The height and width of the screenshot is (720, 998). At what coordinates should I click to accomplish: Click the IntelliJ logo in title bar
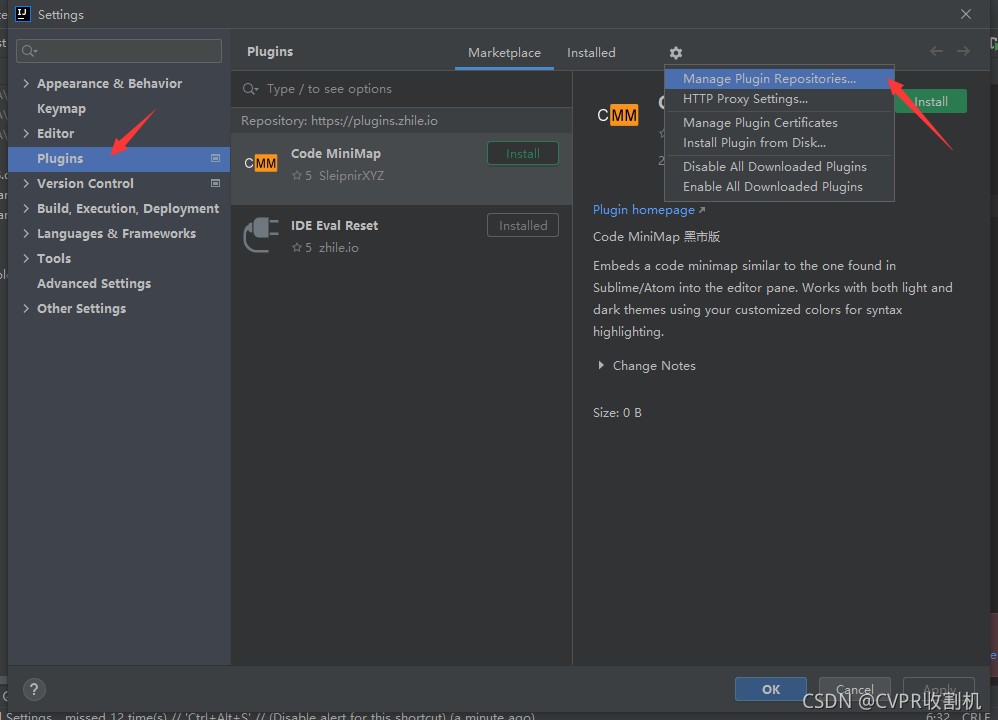pyautogui.click(x=23, y=14)
